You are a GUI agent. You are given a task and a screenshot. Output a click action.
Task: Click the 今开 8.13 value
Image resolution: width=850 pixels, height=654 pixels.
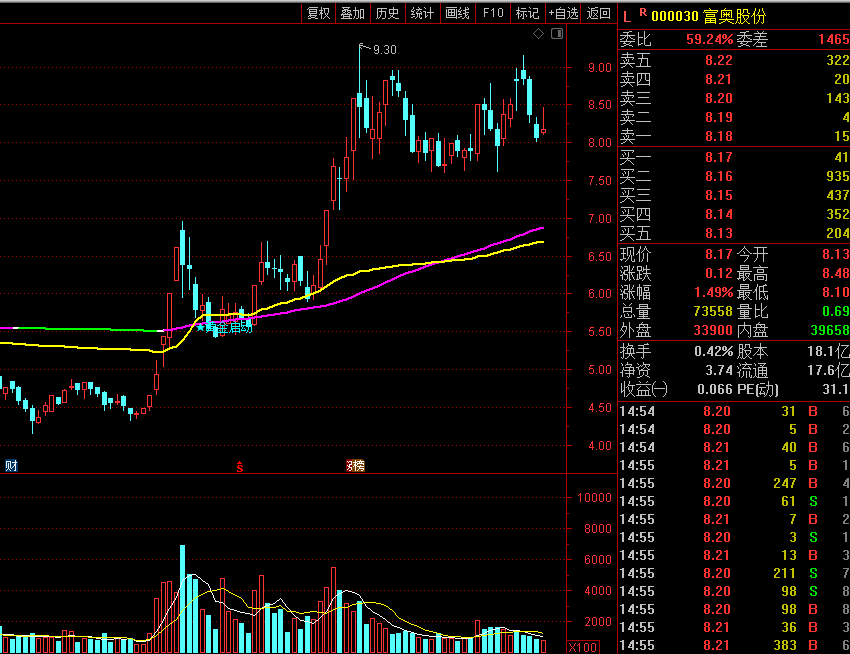835,254
